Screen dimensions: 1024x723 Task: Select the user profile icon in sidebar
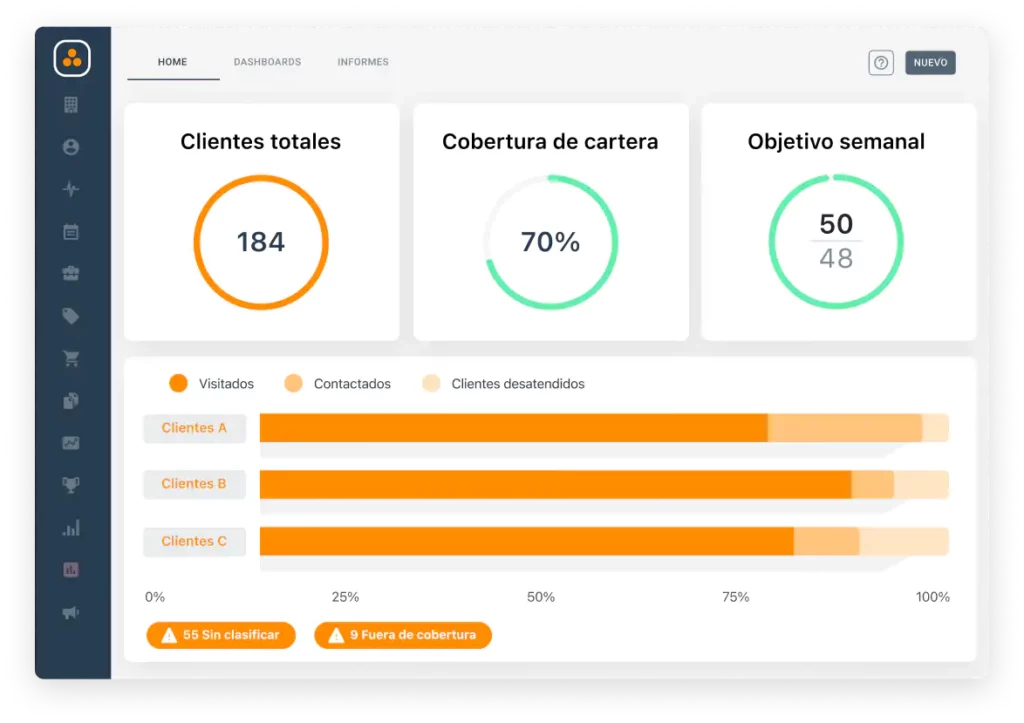pyautogui.click(x=70, y=146)
